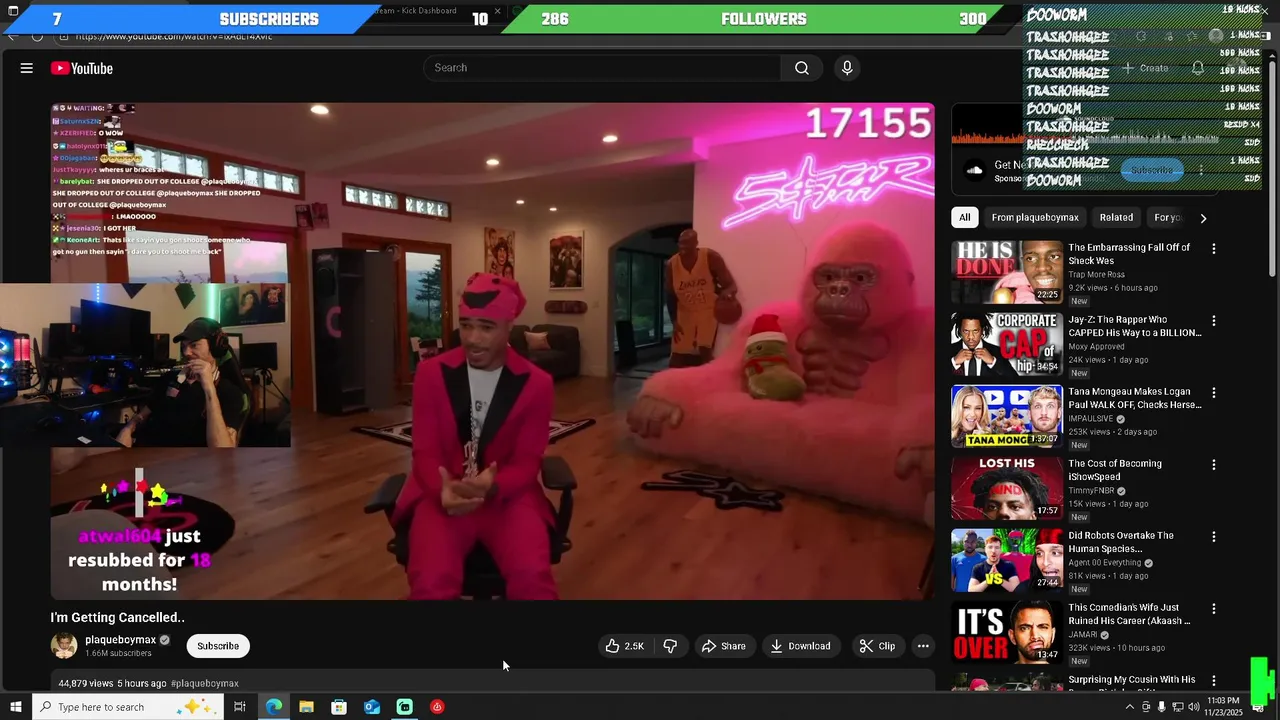Click the IMPAULSIVE channel name
The image size is (1280, 720).
1090,419
